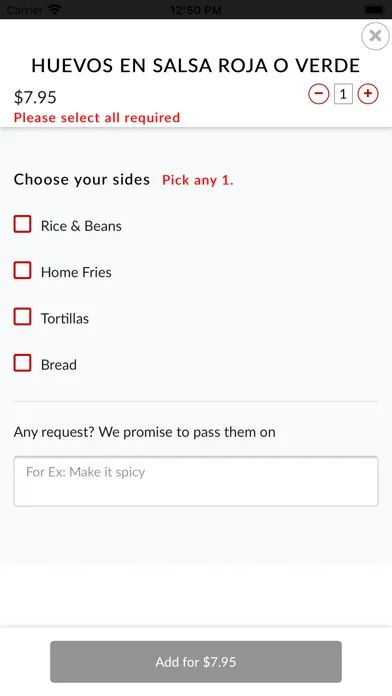Image resolution: width=392 pixels, height=696 pixels.
Task: Enable the Tortillas checkbox
Action: pos(23,316)
